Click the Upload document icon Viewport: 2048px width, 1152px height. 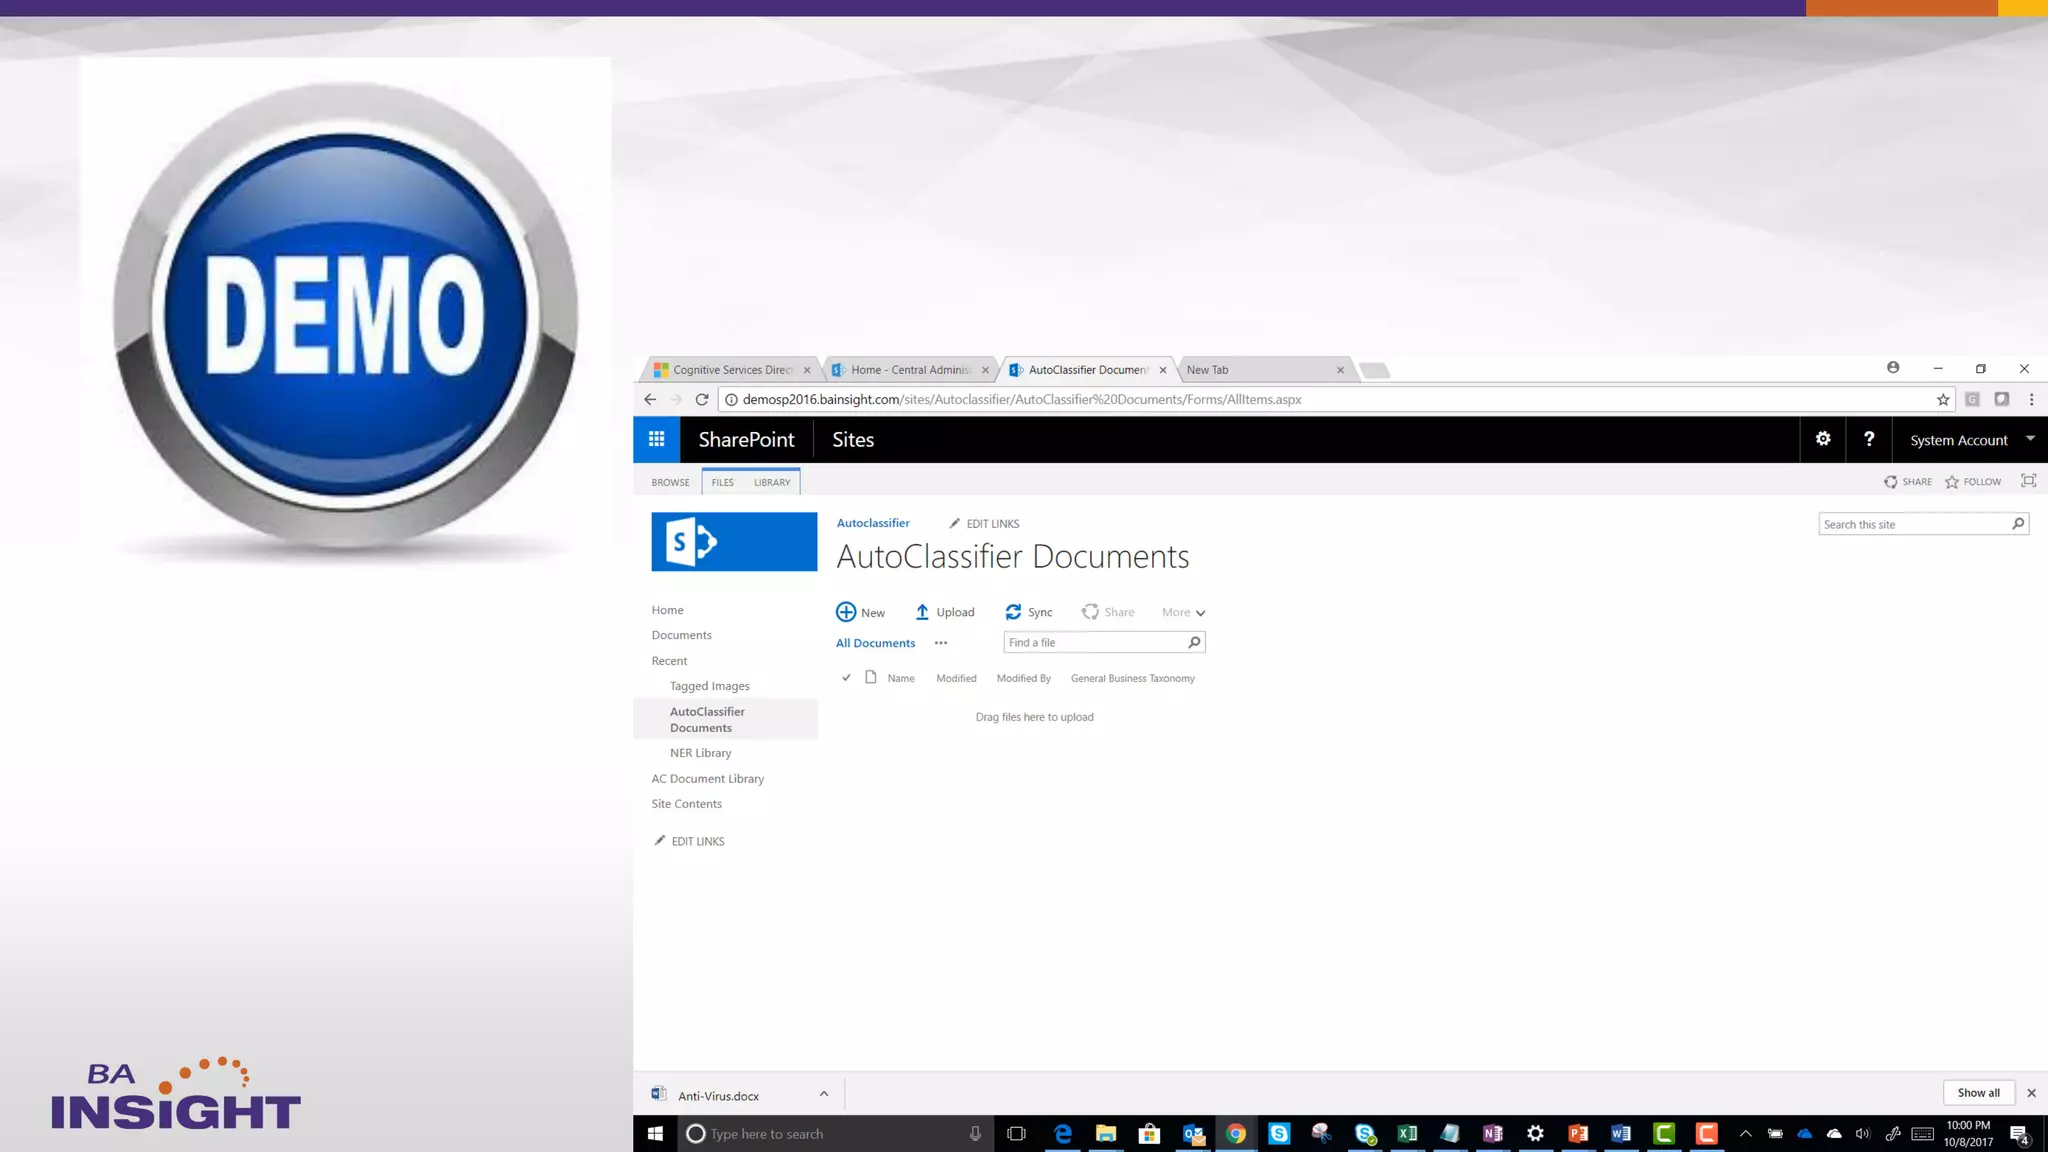coord(922,612)
